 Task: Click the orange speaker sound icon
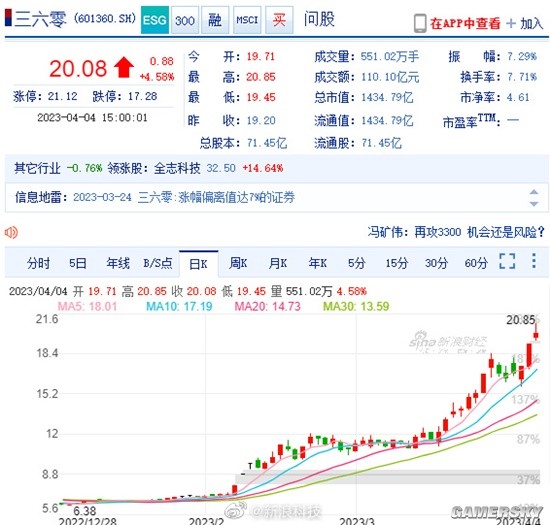coord(11,232)
